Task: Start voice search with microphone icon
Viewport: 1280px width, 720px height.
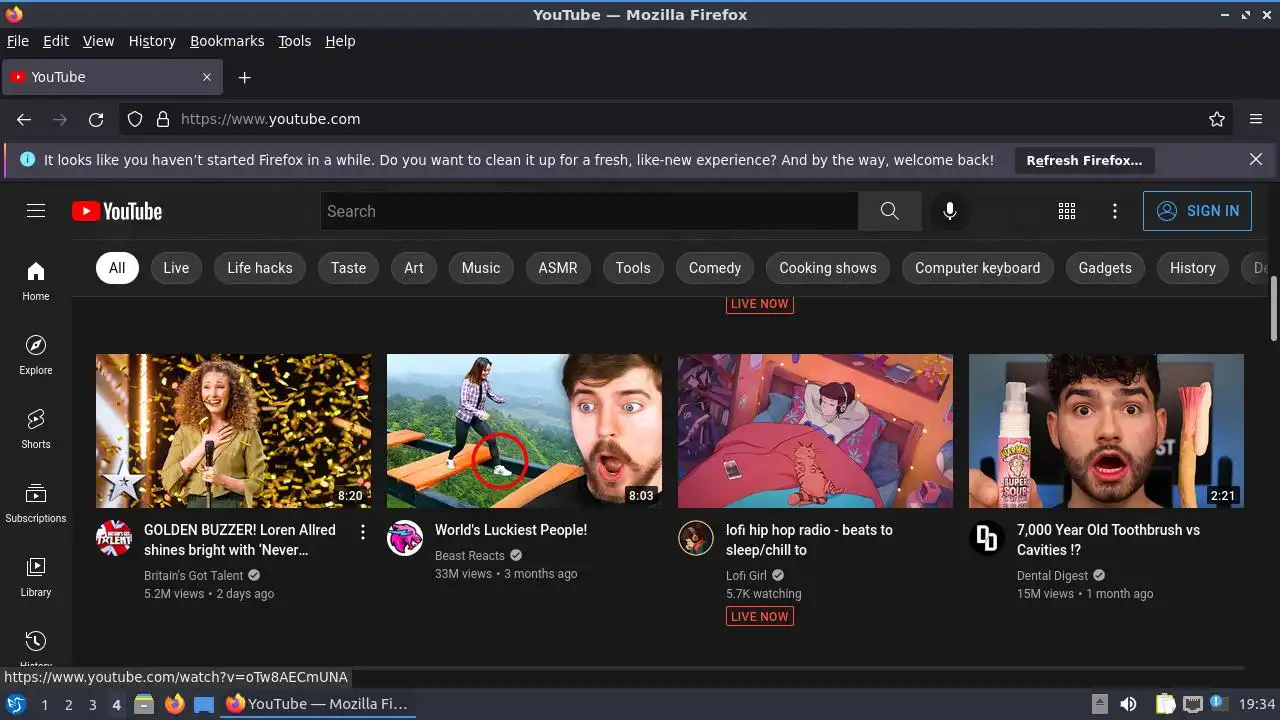Action: pyautogui.click(x=950, y=211)
